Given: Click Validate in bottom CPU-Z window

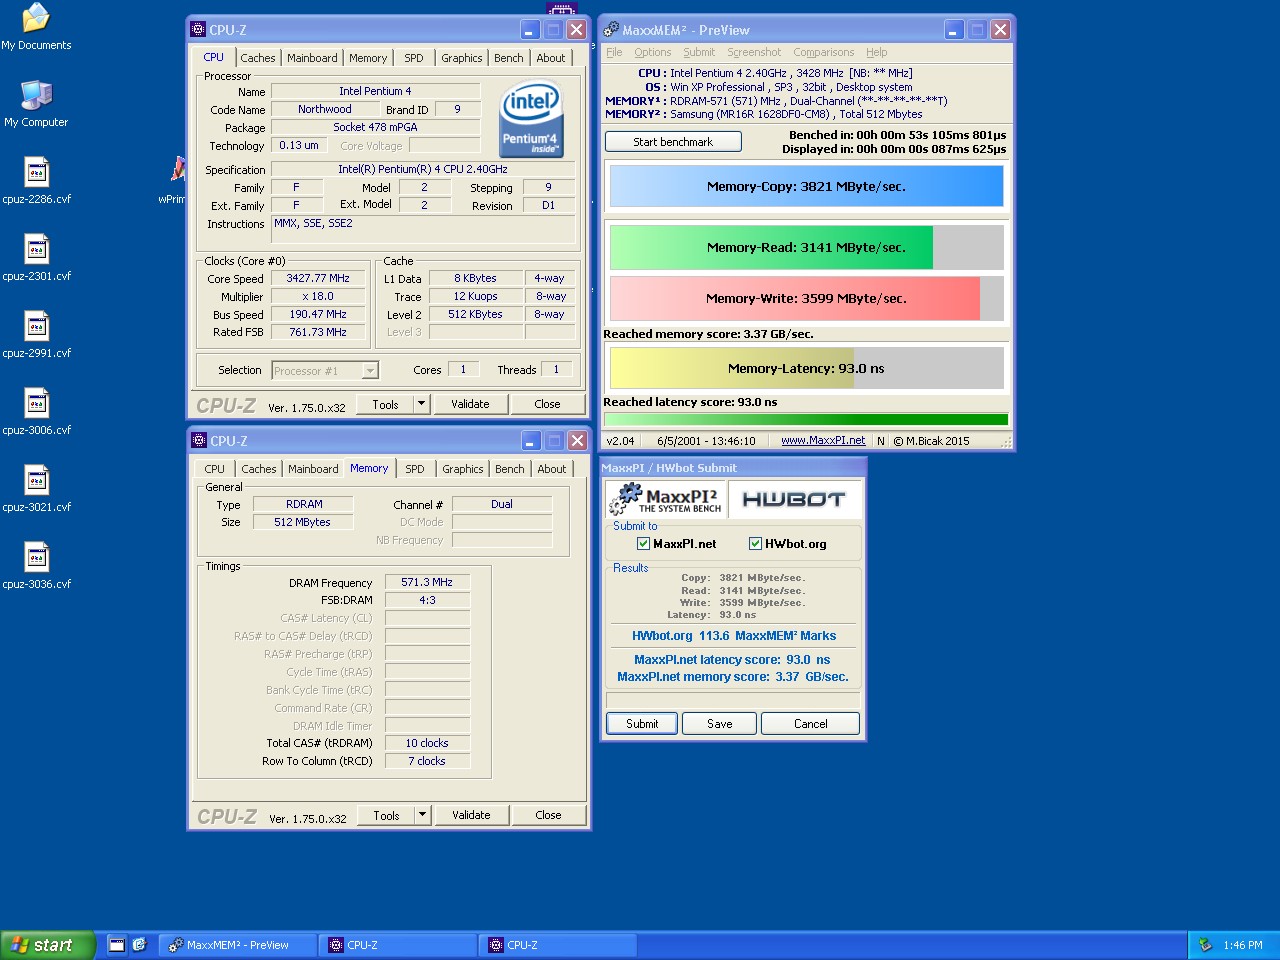Looking at the screenshot, I should click(x=471, y=815).
